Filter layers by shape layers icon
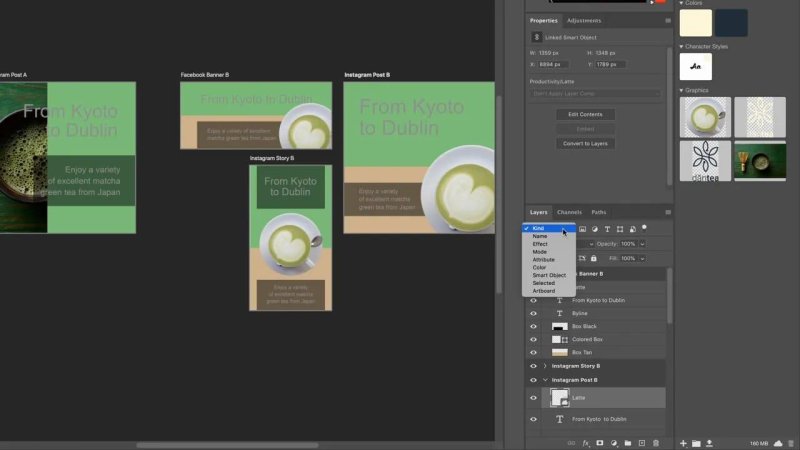Viewport: 800px width, 450px height. [x=620, y=229]
